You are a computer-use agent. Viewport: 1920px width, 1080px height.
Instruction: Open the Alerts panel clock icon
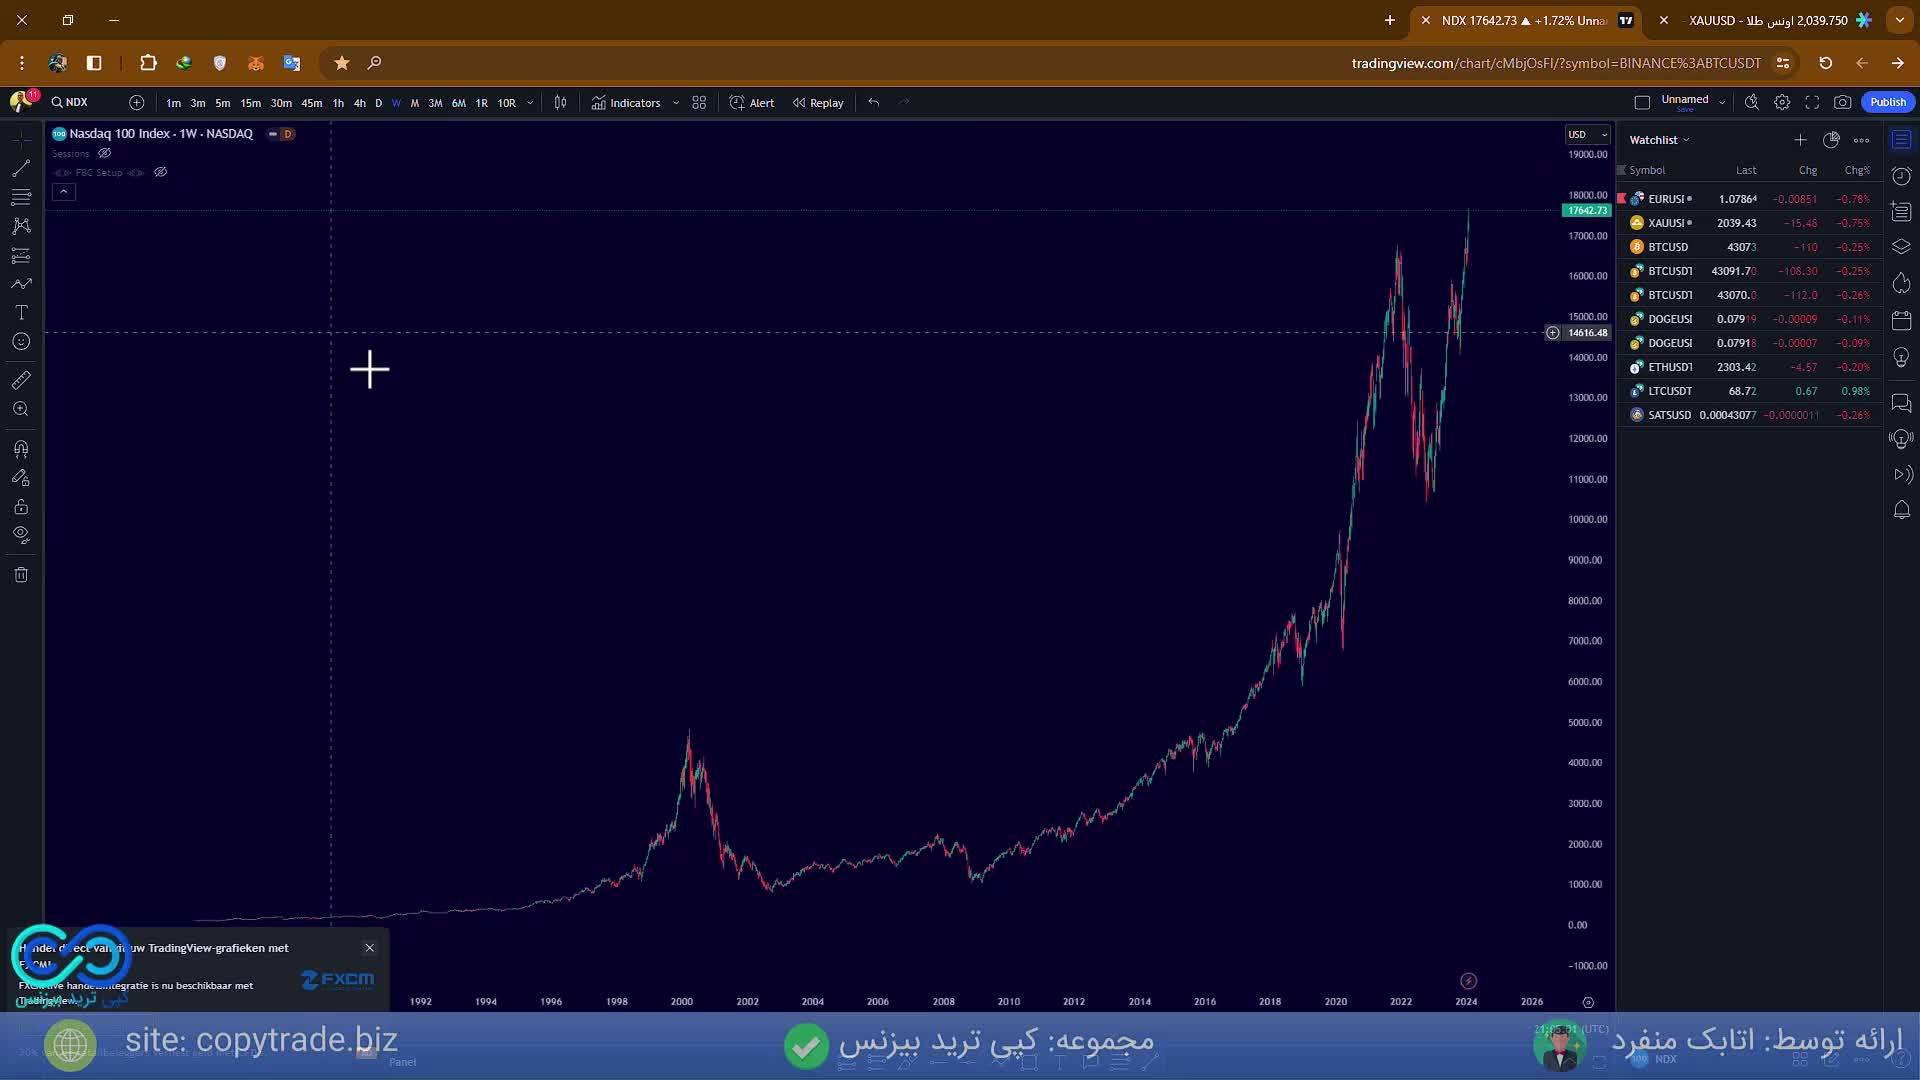coord(1901,175)
